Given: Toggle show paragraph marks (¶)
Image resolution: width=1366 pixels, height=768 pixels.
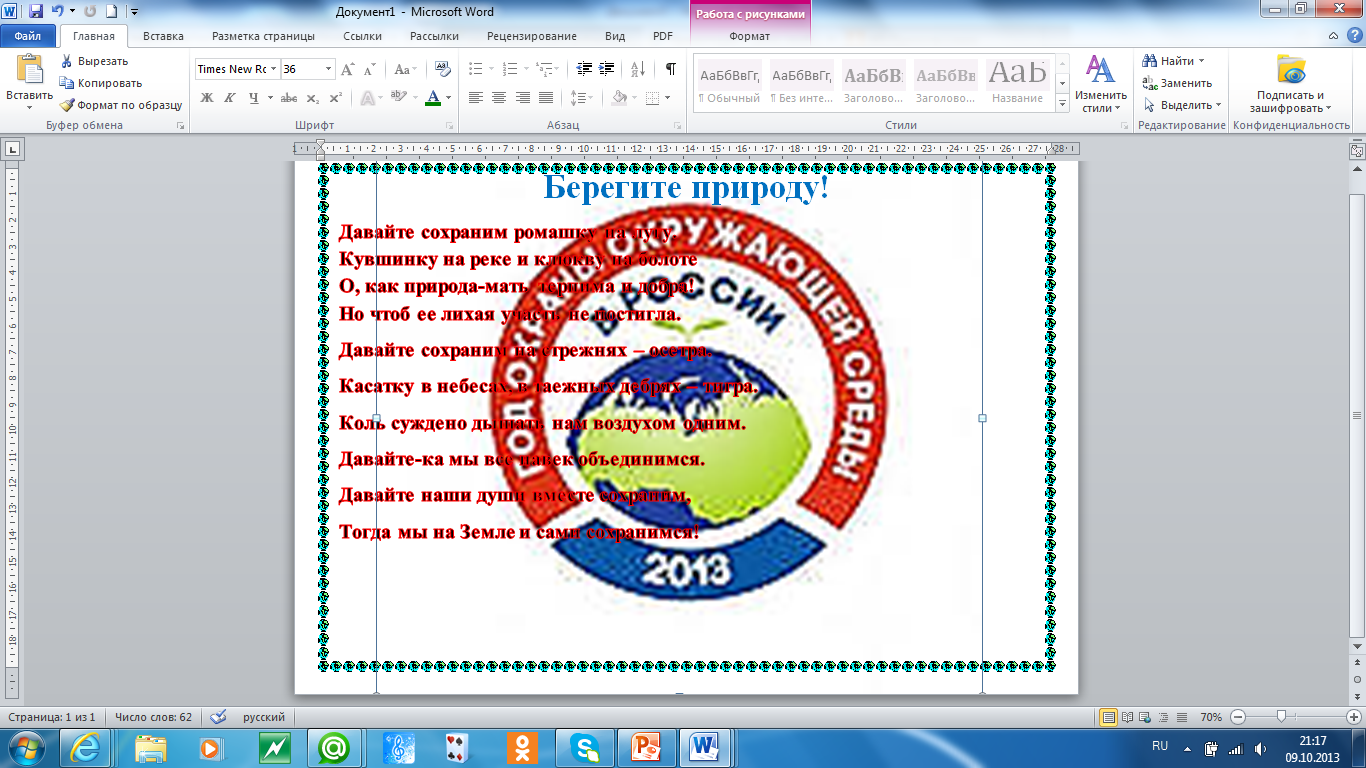Looking at the screenshot, I should 670,69.
